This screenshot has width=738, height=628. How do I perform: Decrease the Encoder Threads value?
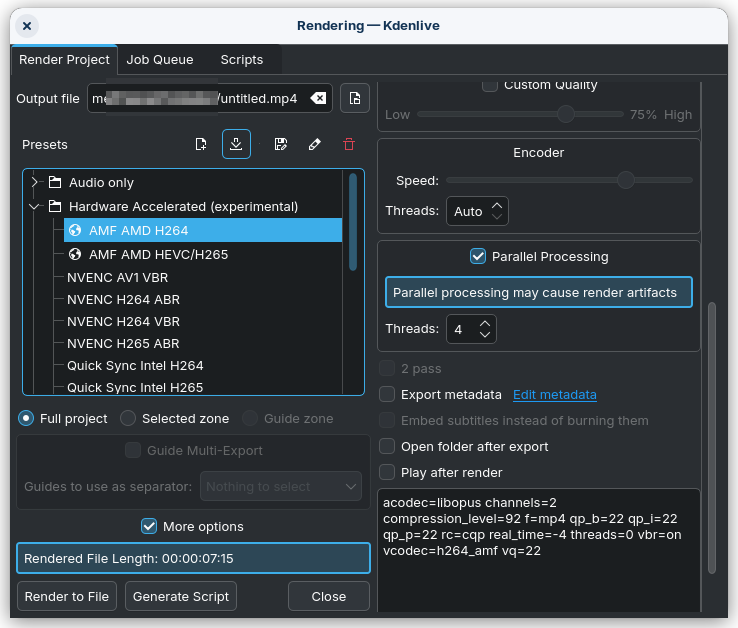pyautogui.click(x=497, y=217)
